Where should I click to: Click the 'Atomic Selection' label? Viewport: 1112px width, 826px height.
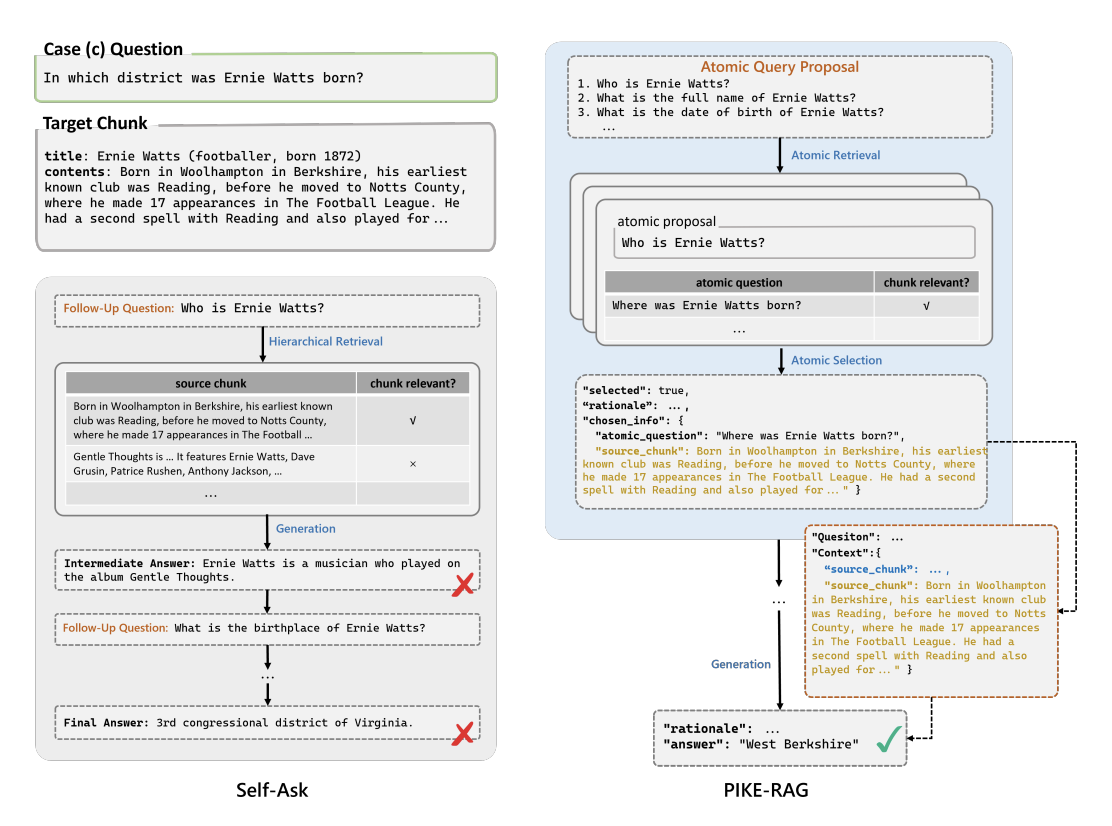pos(837,360)
